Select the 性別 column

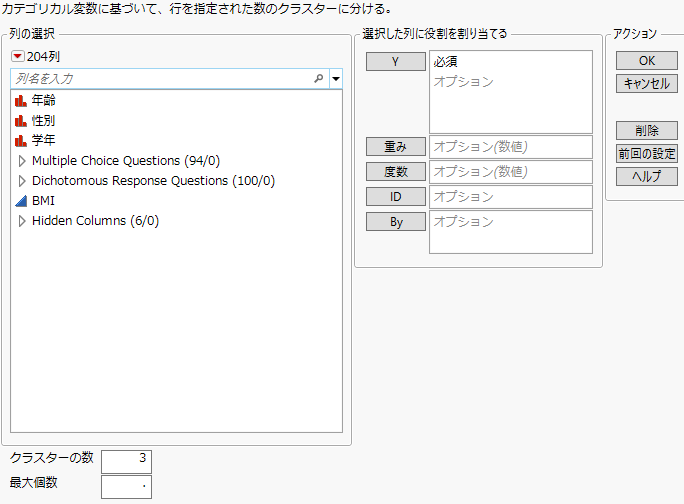coord(43,121)
